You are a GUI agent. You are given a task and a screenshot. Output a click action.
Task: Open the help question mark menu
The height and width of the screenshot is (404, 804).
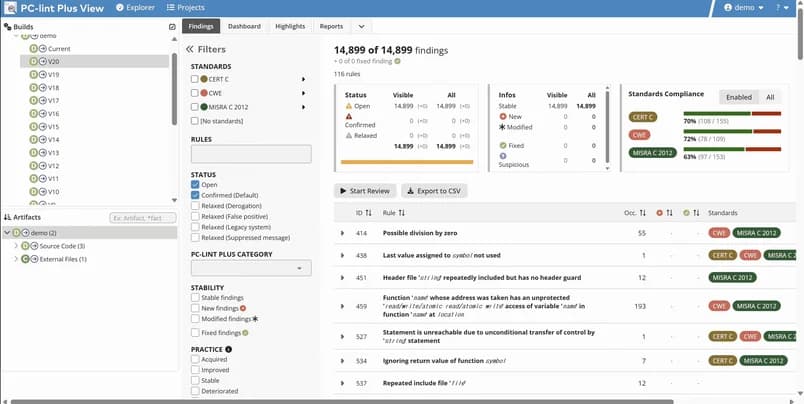(x=782, y=8)
